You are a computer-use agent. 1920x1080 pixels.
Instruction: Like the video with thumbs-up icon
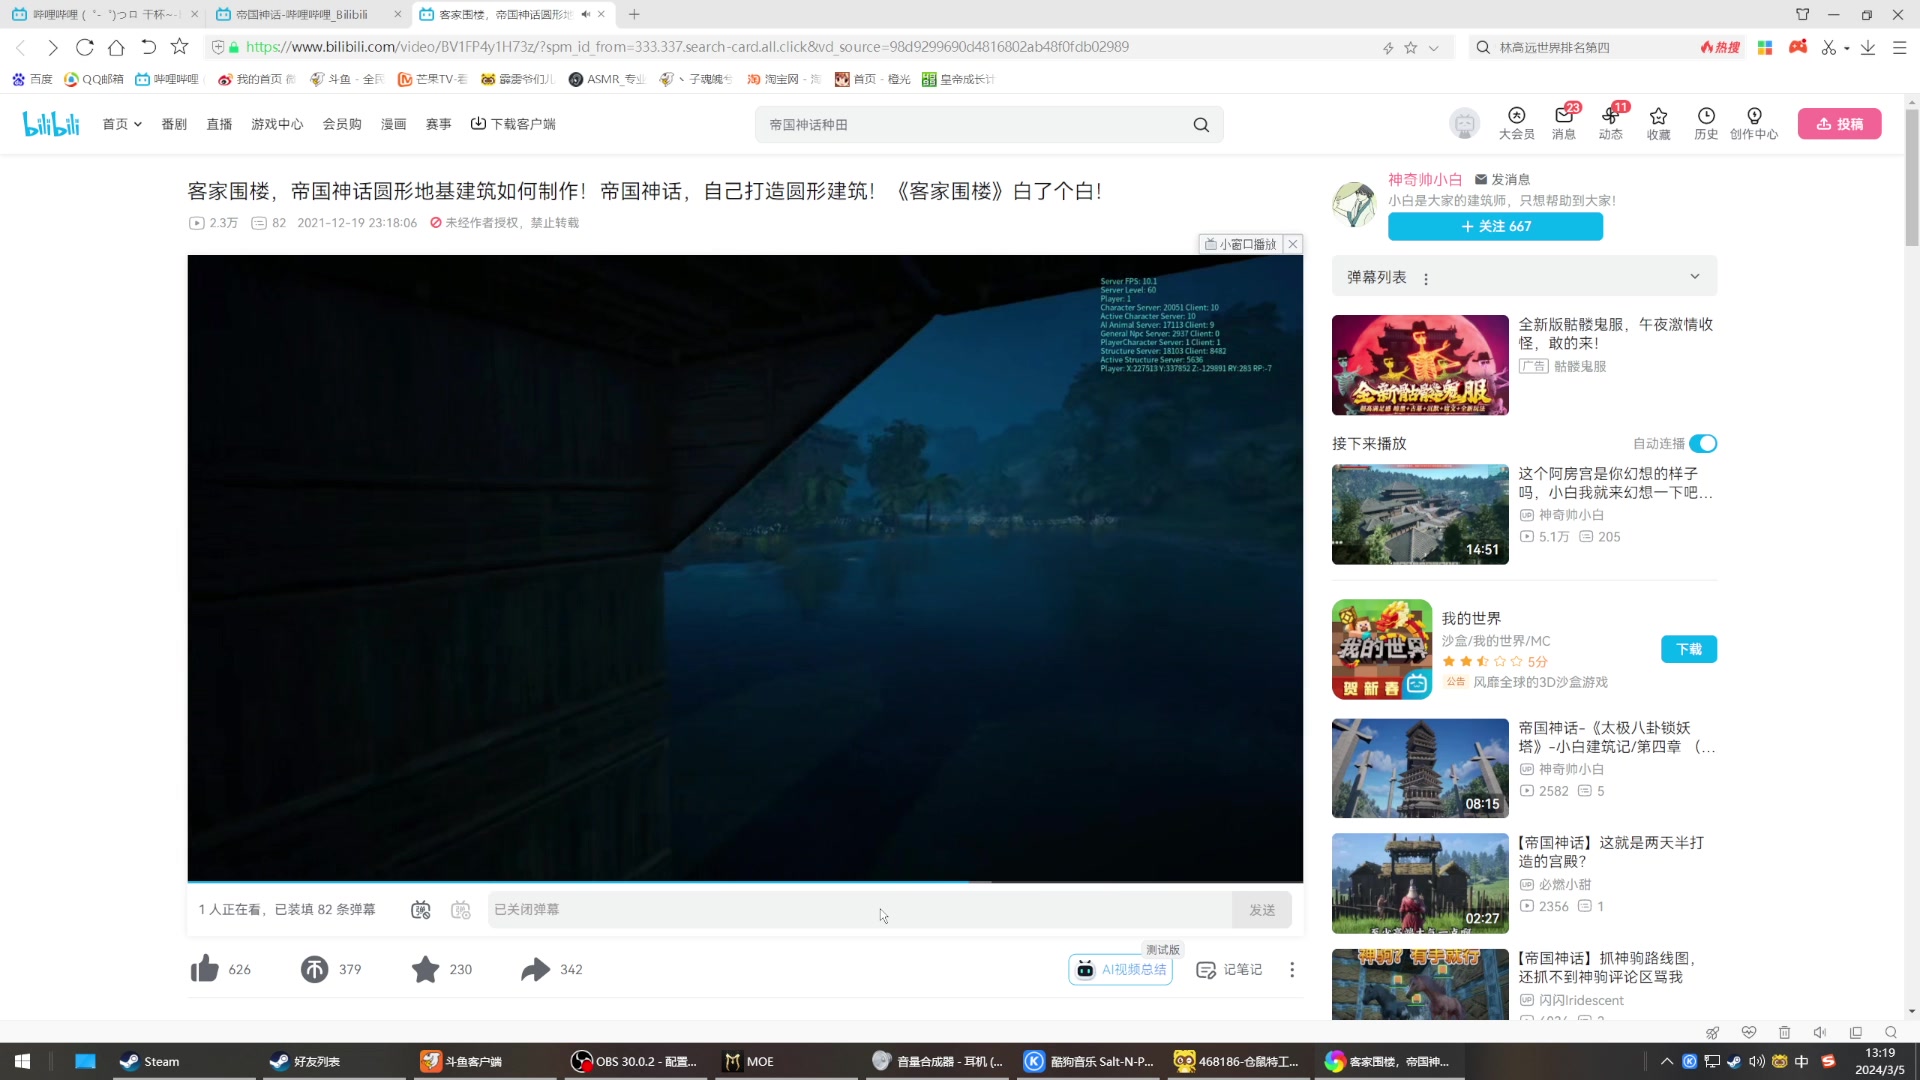click(204, 968)
